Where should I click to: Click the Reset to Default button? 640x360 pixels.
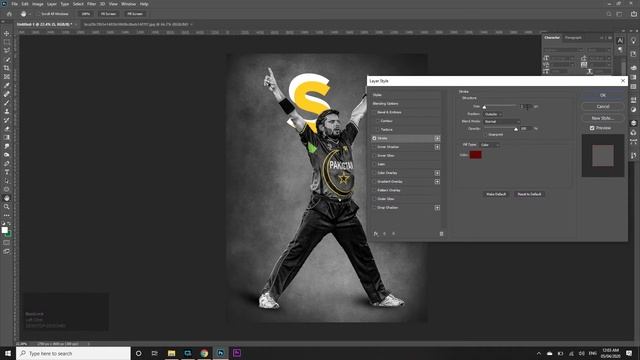(x=529, y=194)
